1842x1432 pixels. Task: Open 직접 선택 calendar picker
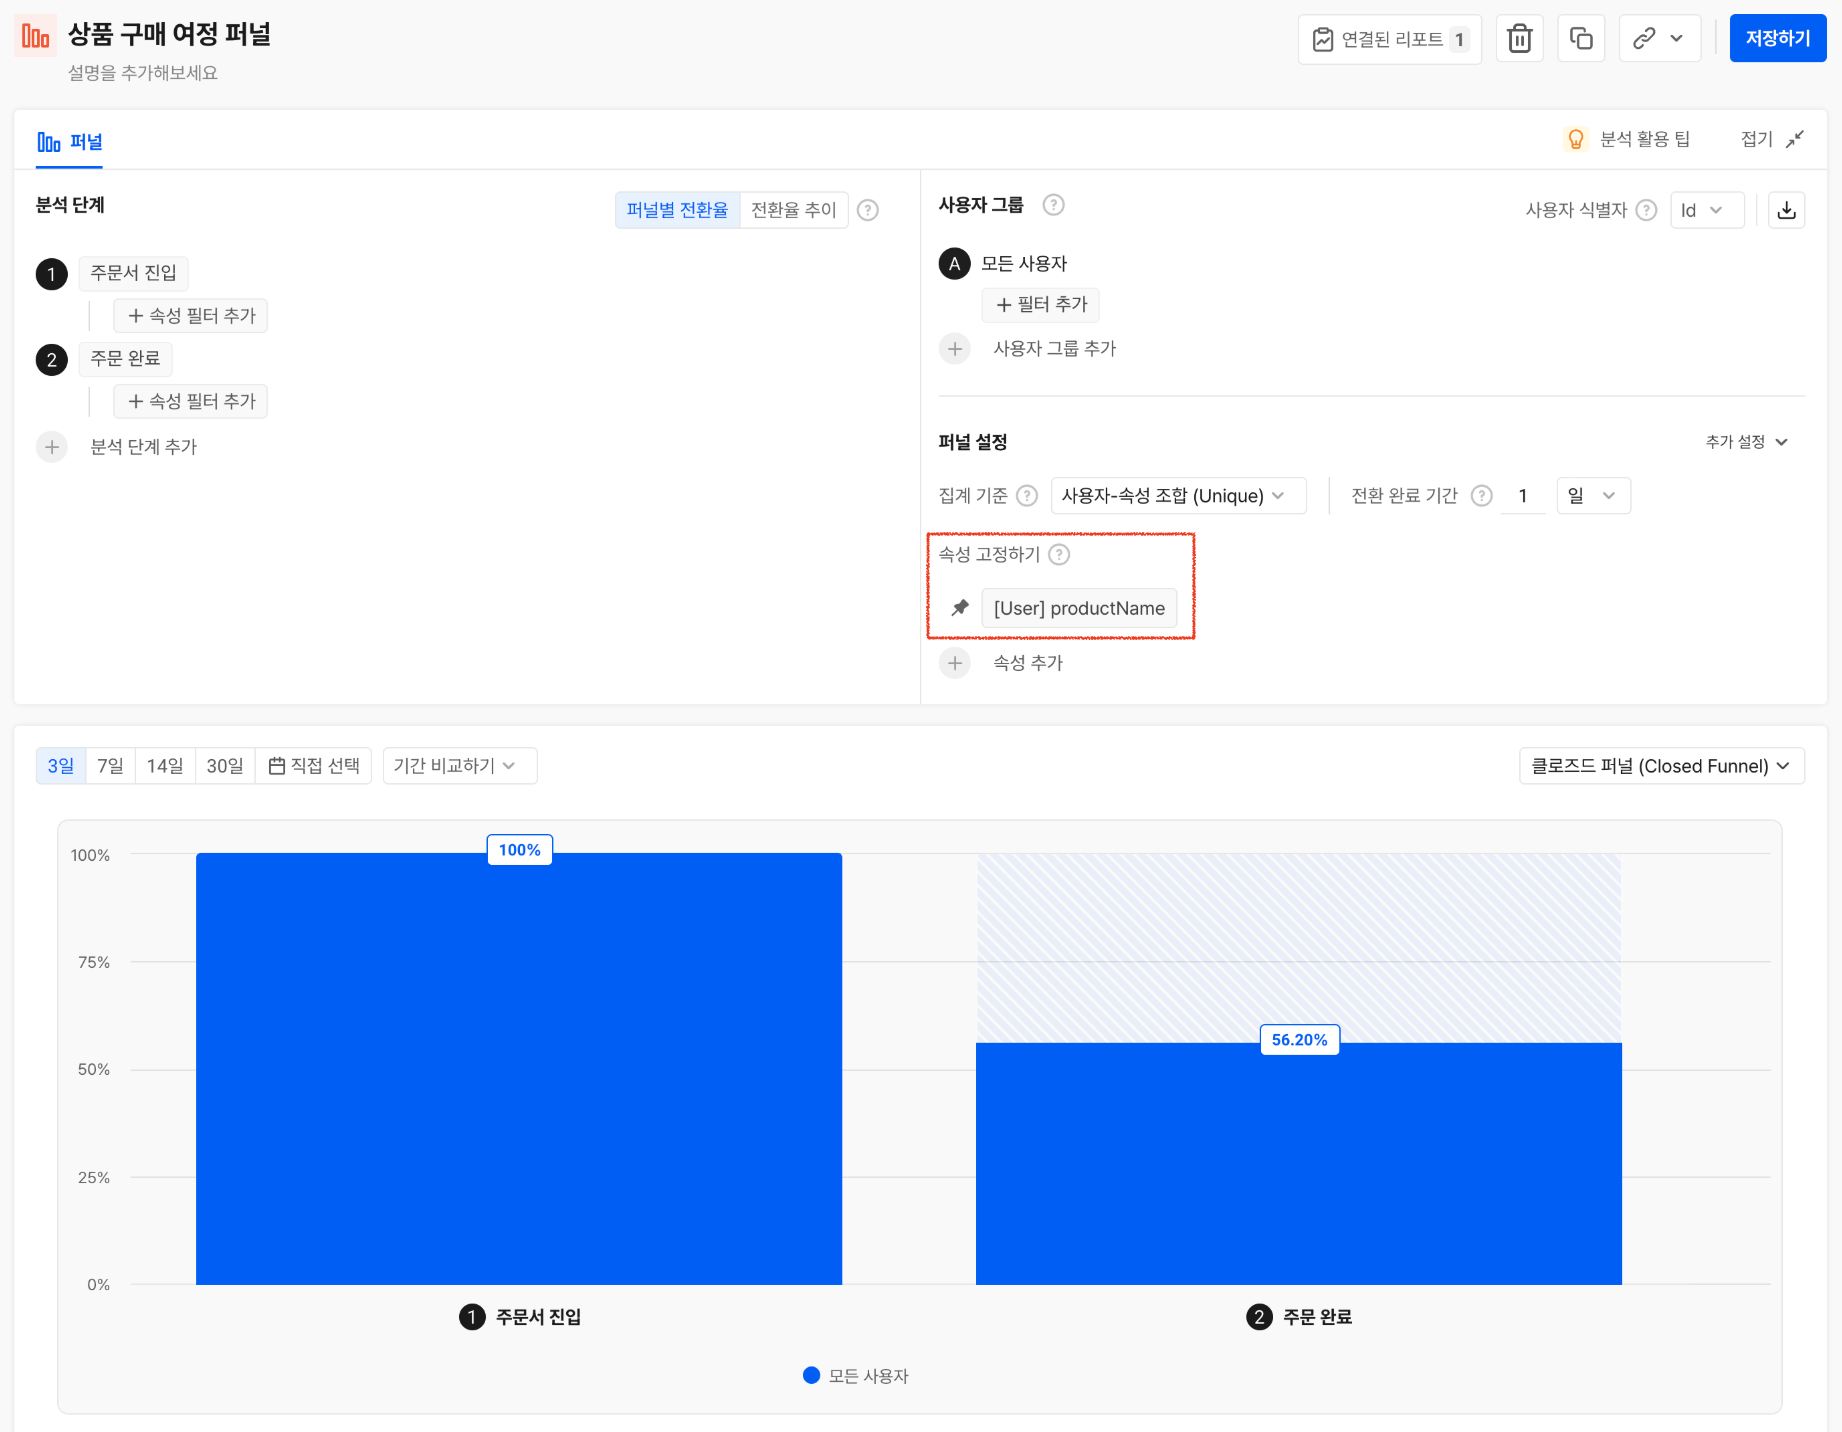[314, 766]
